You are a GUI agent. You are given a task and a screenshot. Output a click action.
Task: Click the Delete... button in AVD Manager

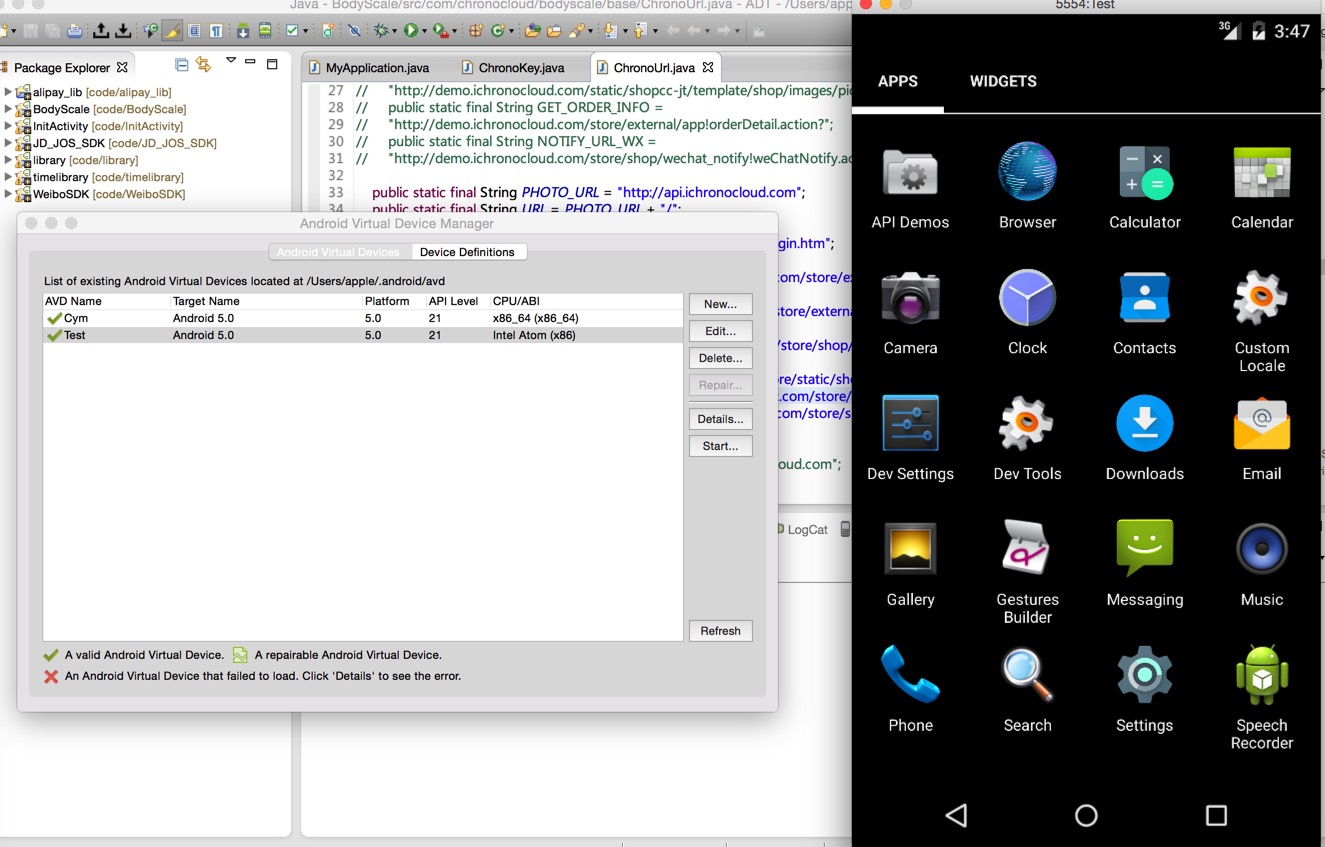[x=721, y=358]
